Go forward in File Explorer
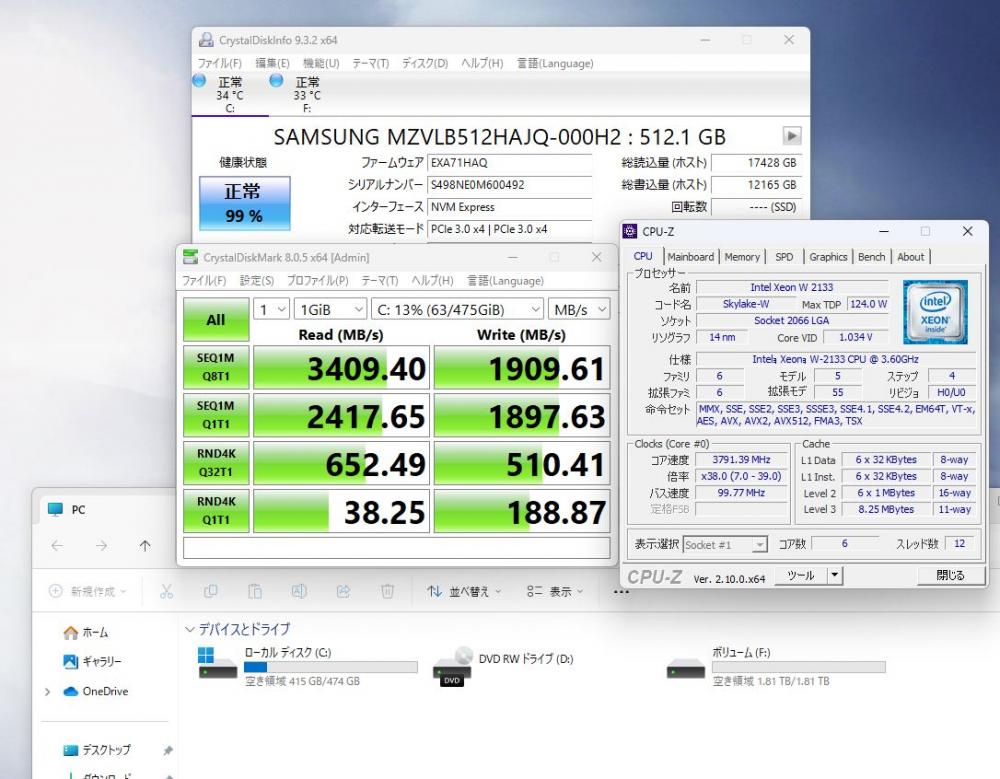Screen dimensions: 1000x779 pos(101,545)
